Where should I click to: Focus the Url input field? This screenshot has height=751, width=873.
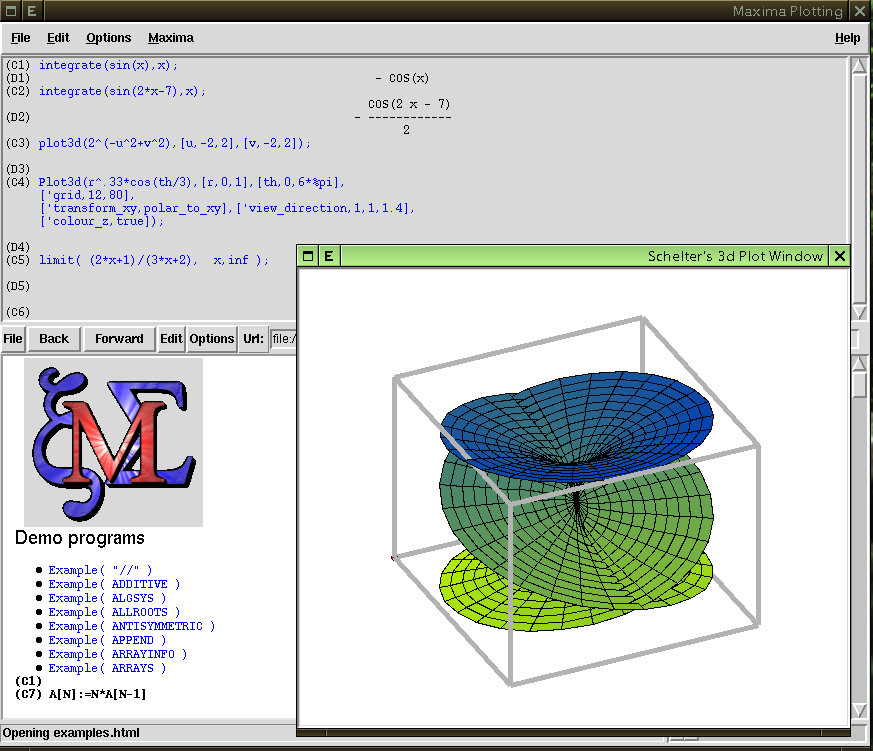pyautogui.click(x=284, y=338)
